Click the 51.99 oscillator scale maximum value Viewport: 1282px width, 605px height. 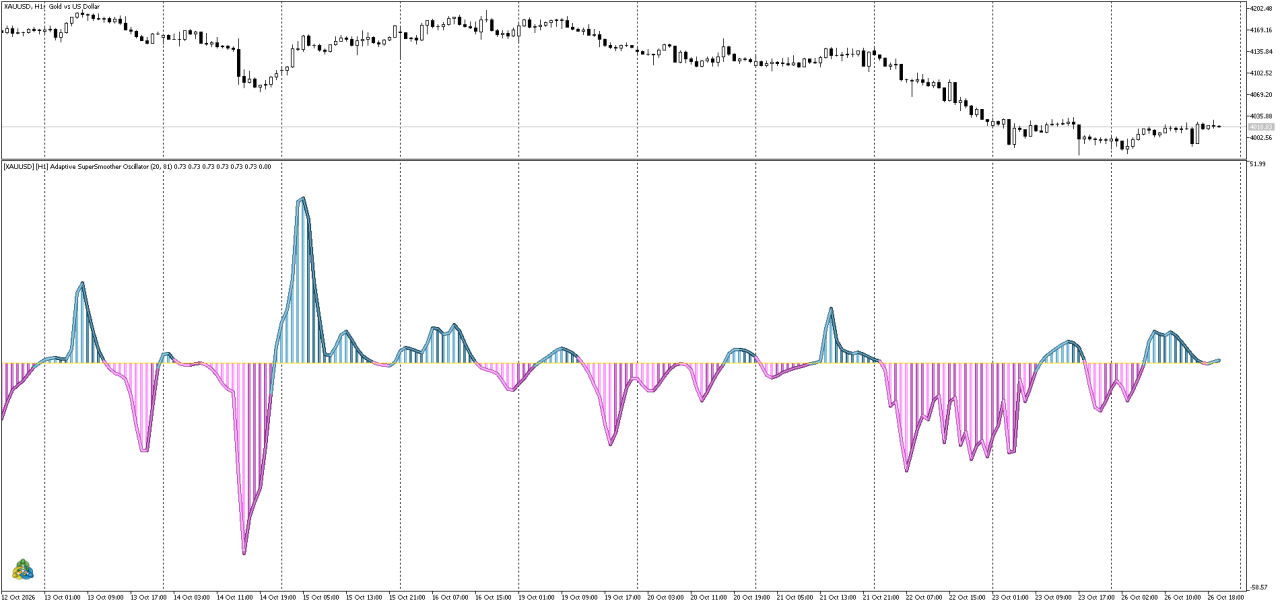point(1257,163)
